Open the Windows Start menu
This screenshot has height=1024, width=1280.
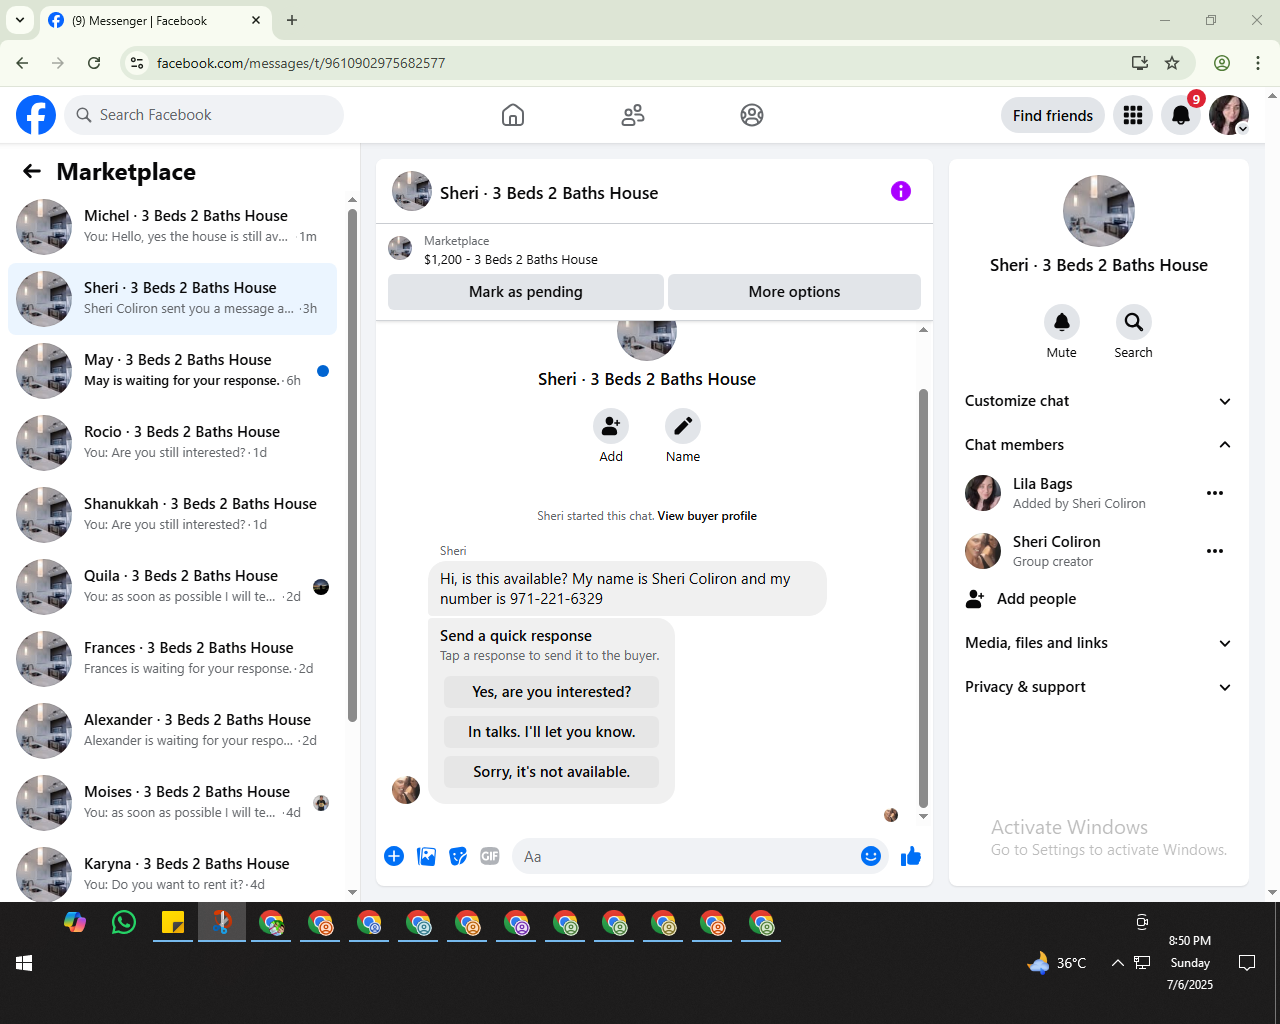tap(25, 963)
